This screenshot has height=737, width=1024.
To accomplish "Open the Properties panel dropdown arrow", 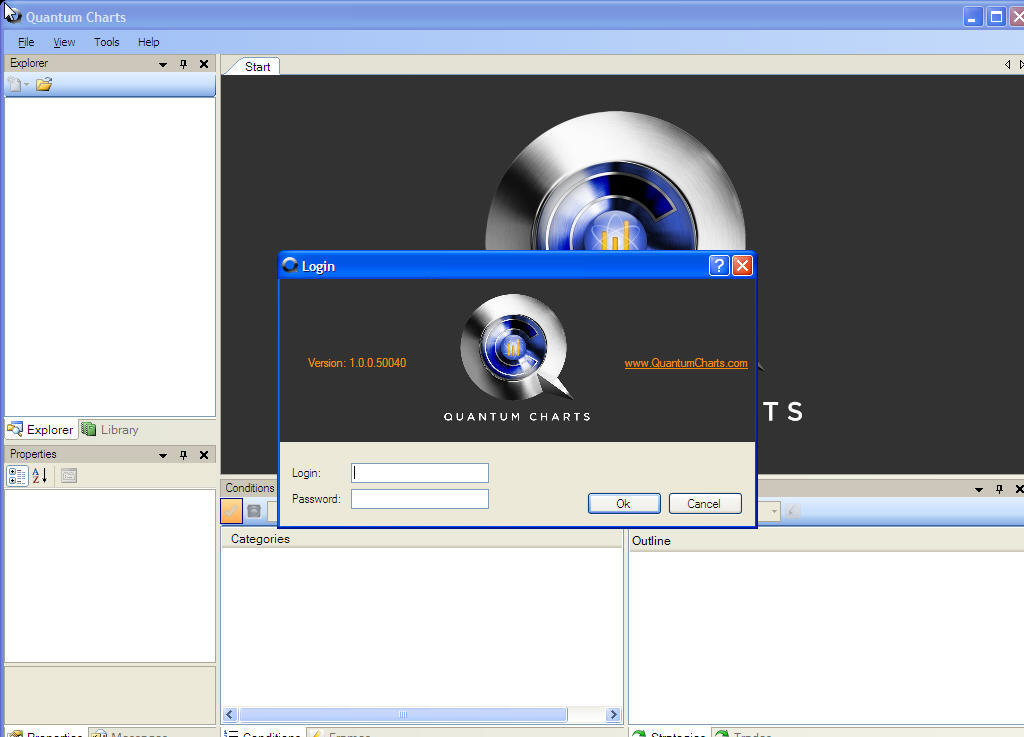I will pyautogui.click(x=163, y=455).
